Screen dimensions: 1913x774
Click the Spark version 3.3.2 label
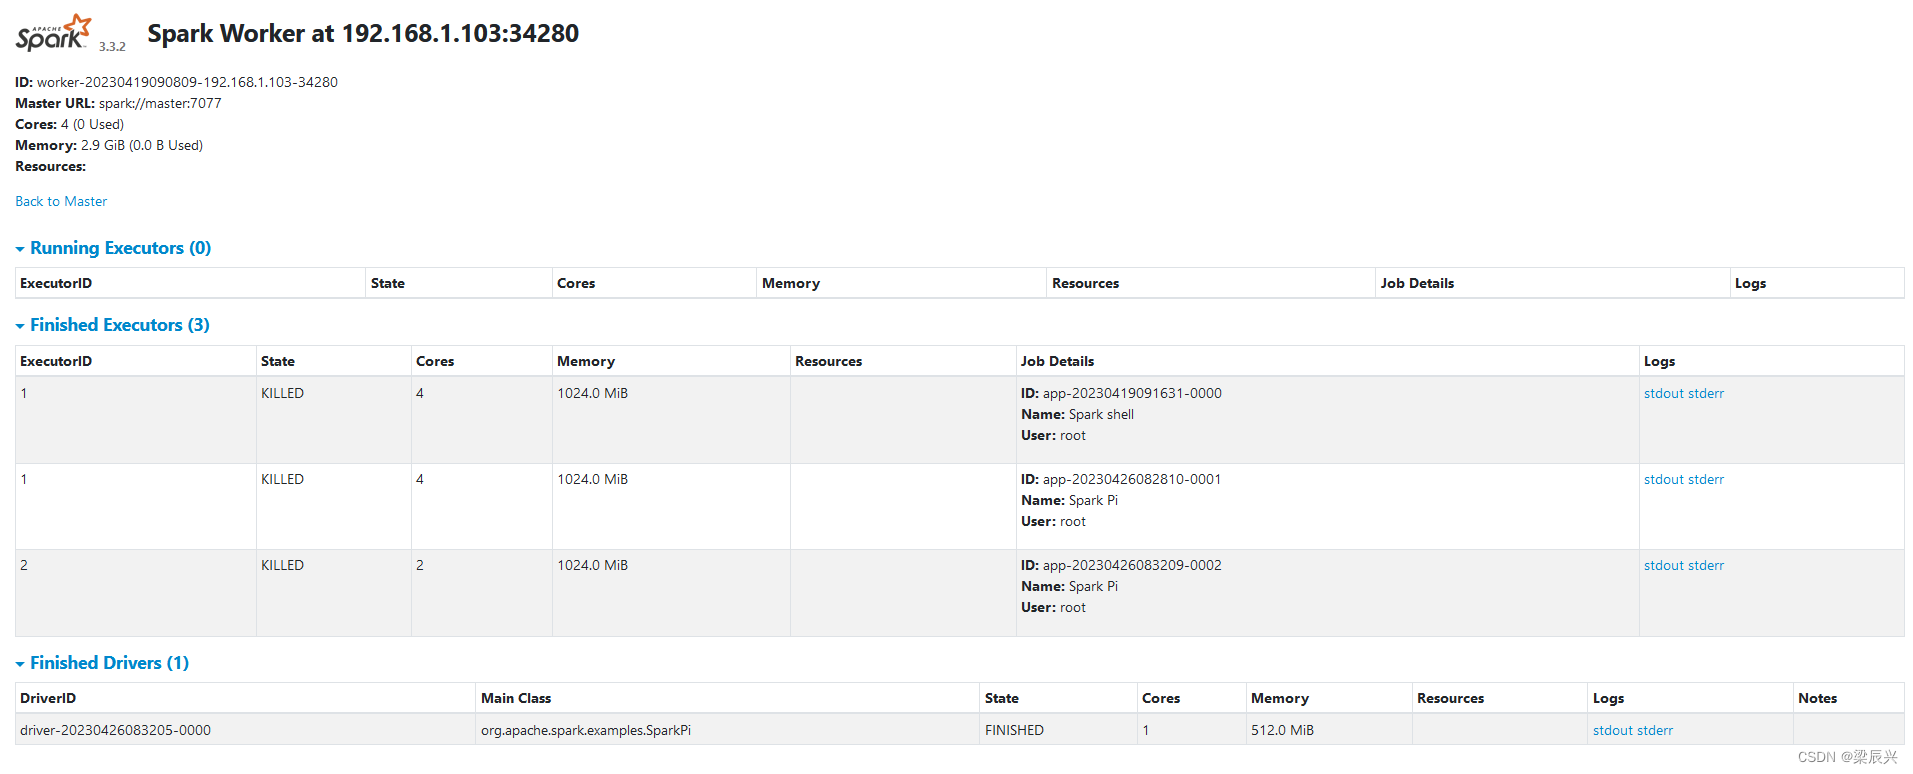112,46
